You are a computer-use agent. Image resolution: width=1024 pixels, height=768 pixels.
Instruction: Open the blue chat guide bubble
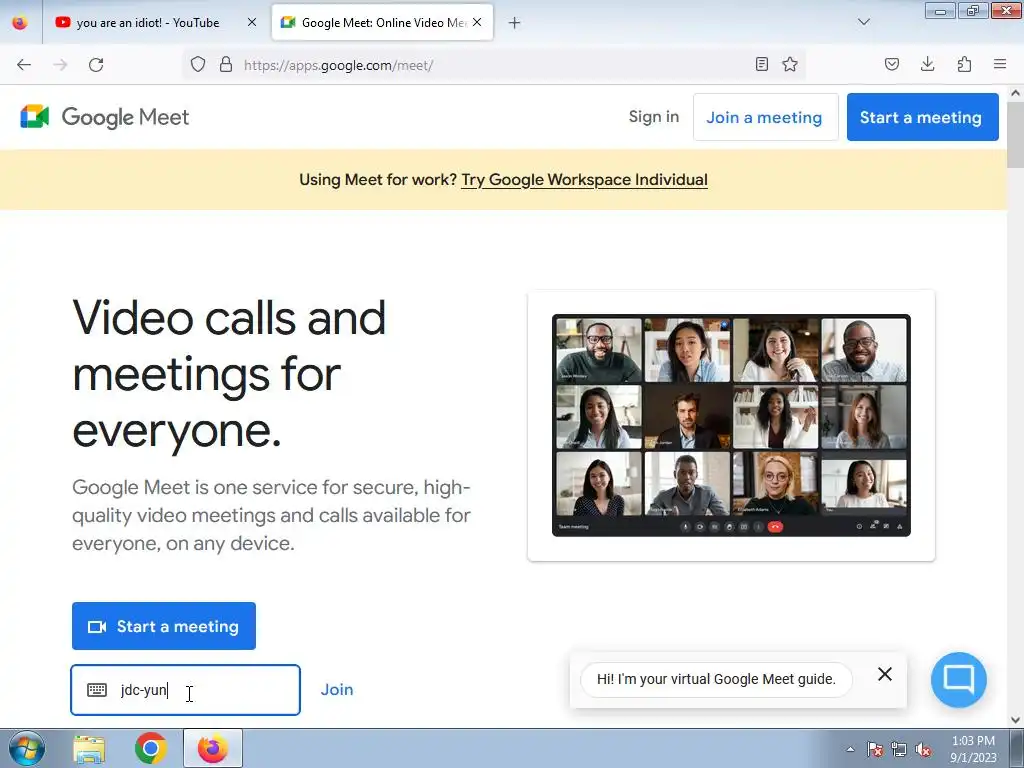(959, 680)
